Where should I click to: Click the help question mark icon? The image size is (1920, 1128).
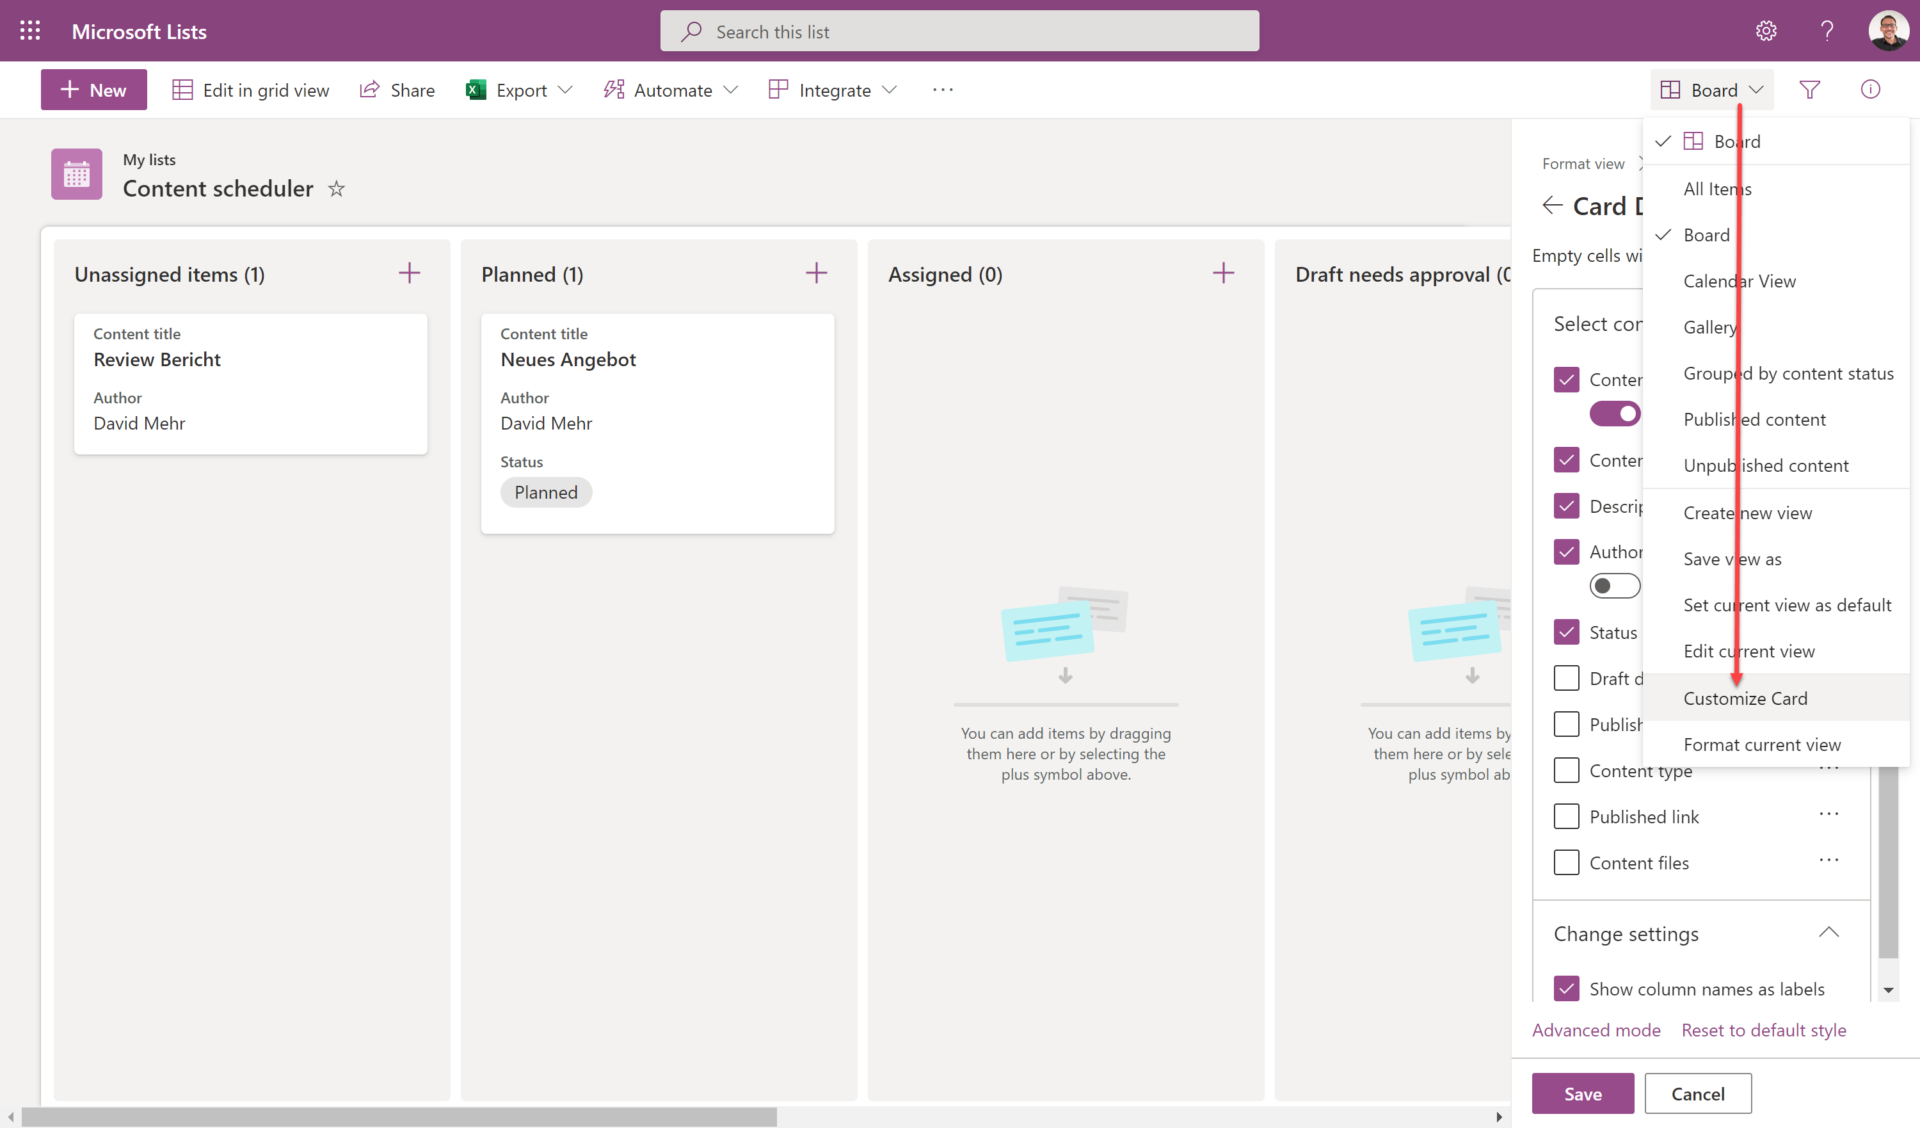(1827, 31)
